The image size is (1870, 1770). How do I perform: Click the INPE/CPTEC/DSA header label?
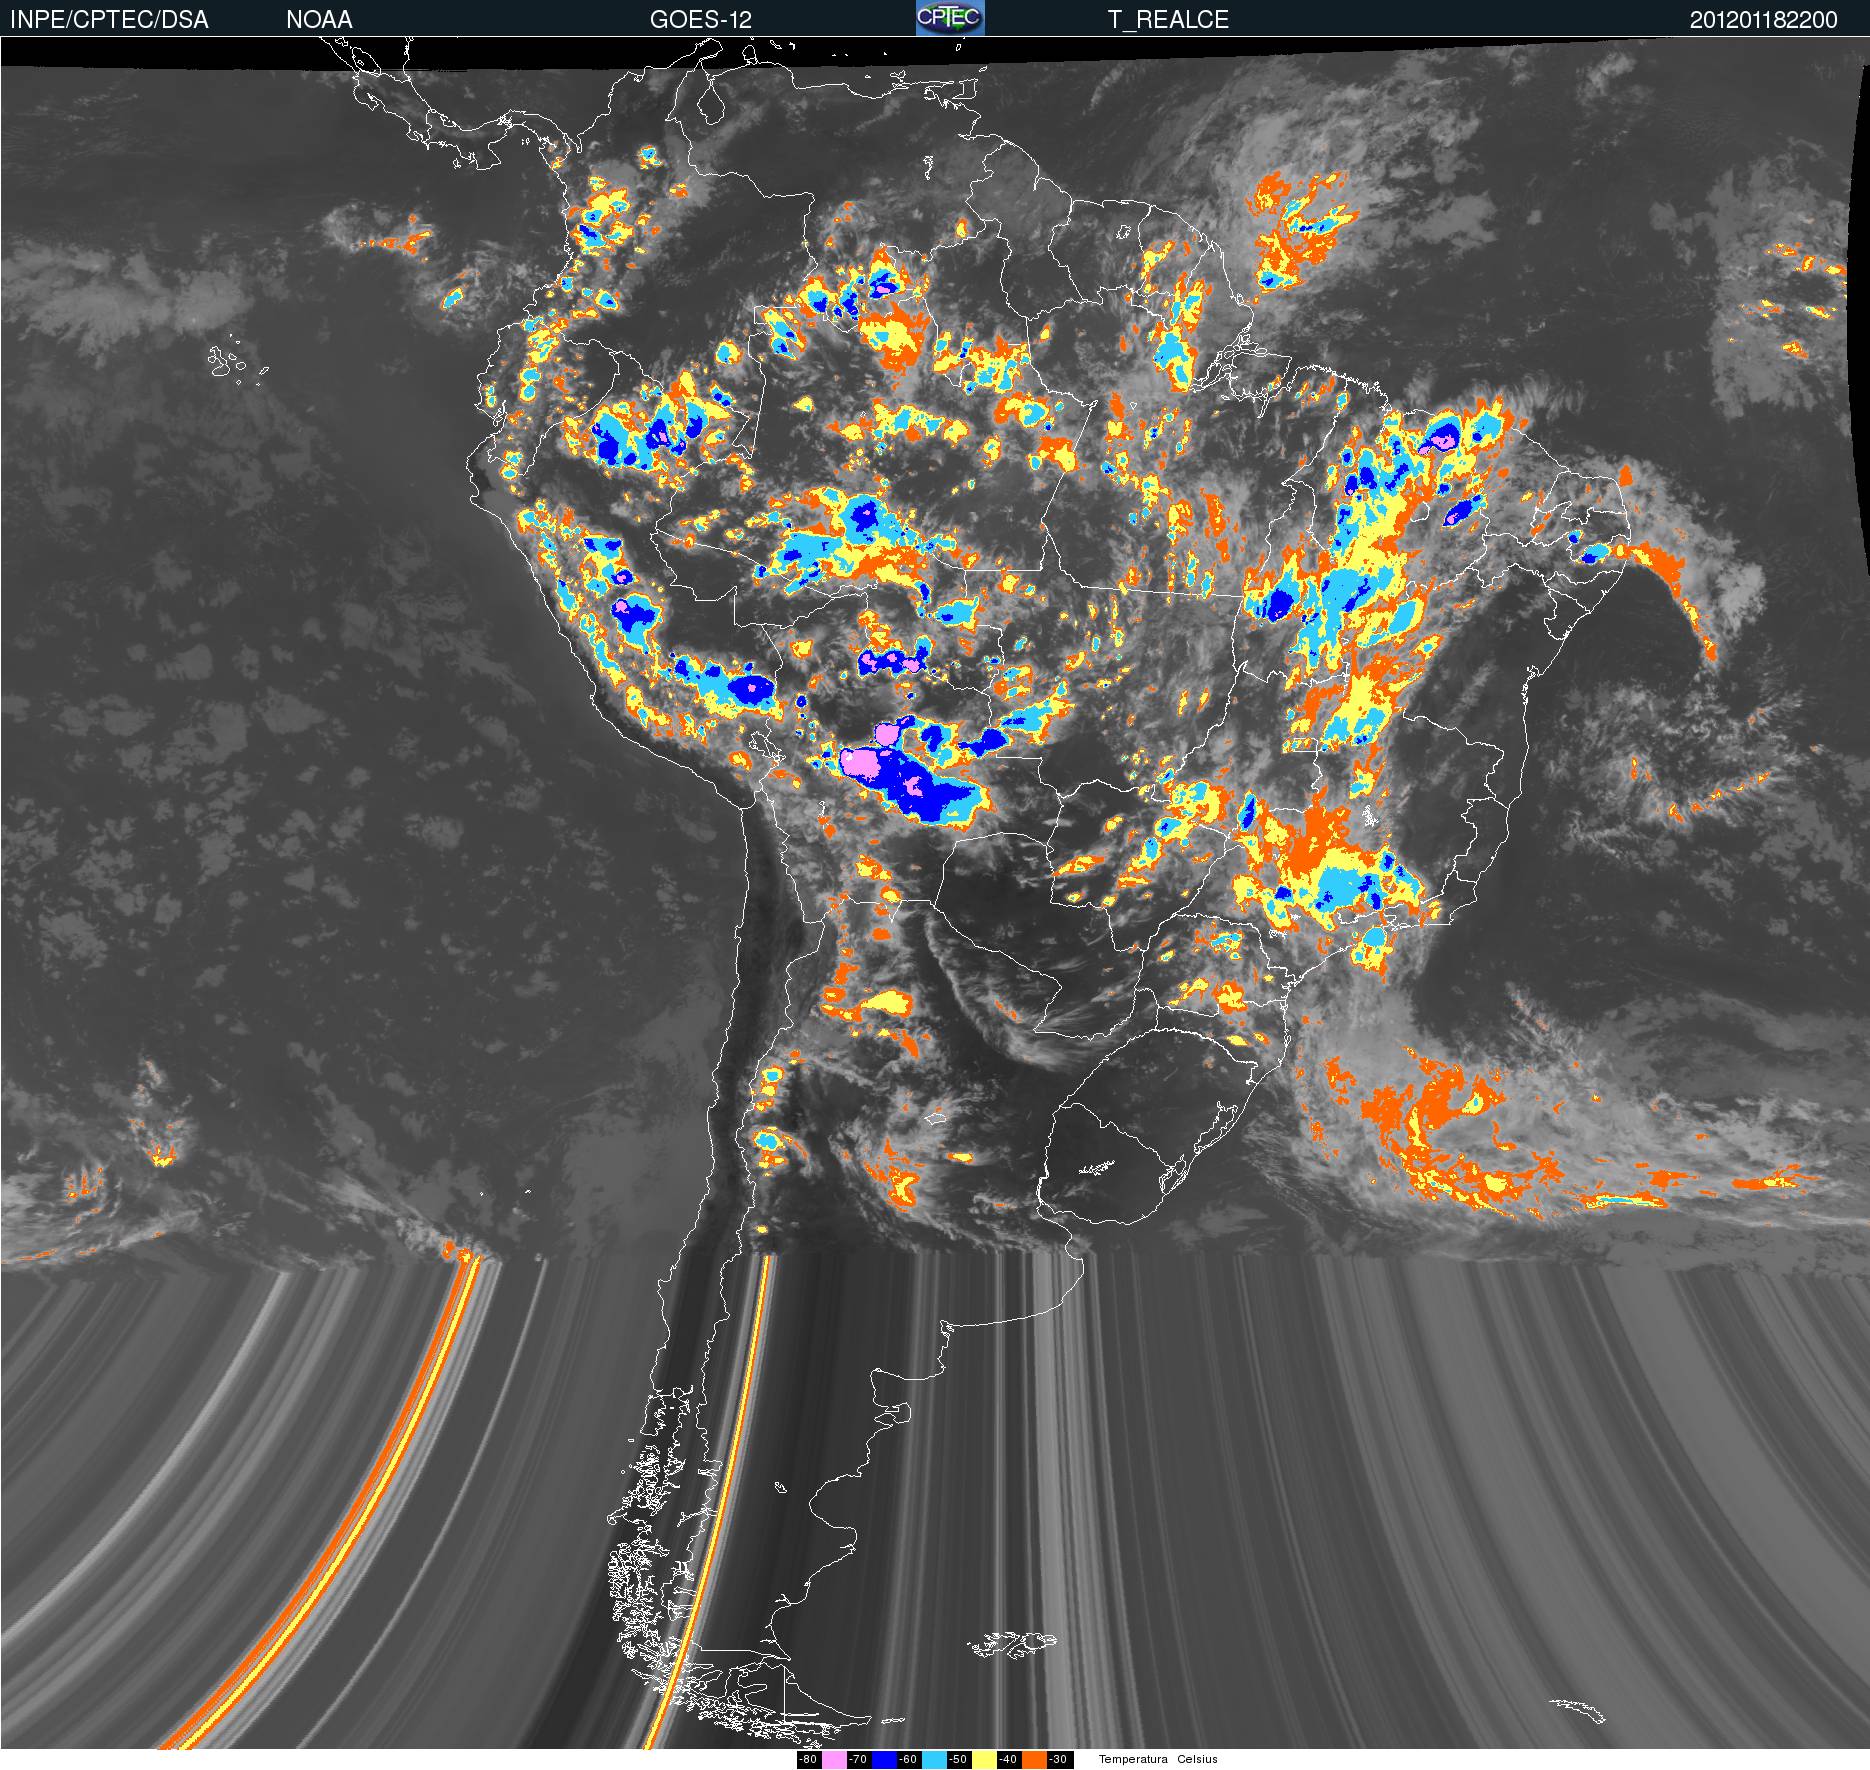tap(109, 19)
